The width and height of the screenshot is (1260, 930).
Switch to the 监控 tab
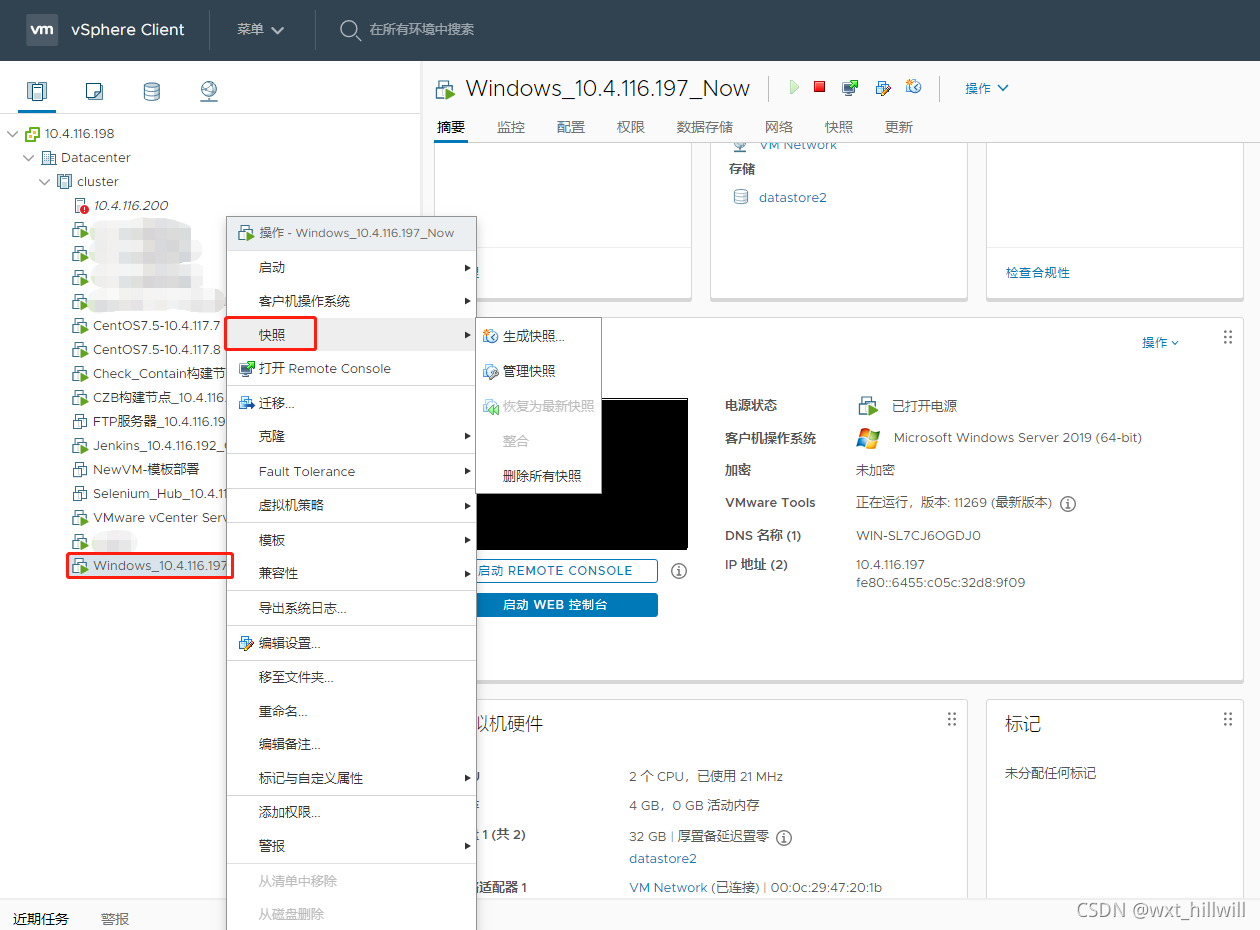click(511, 127)
